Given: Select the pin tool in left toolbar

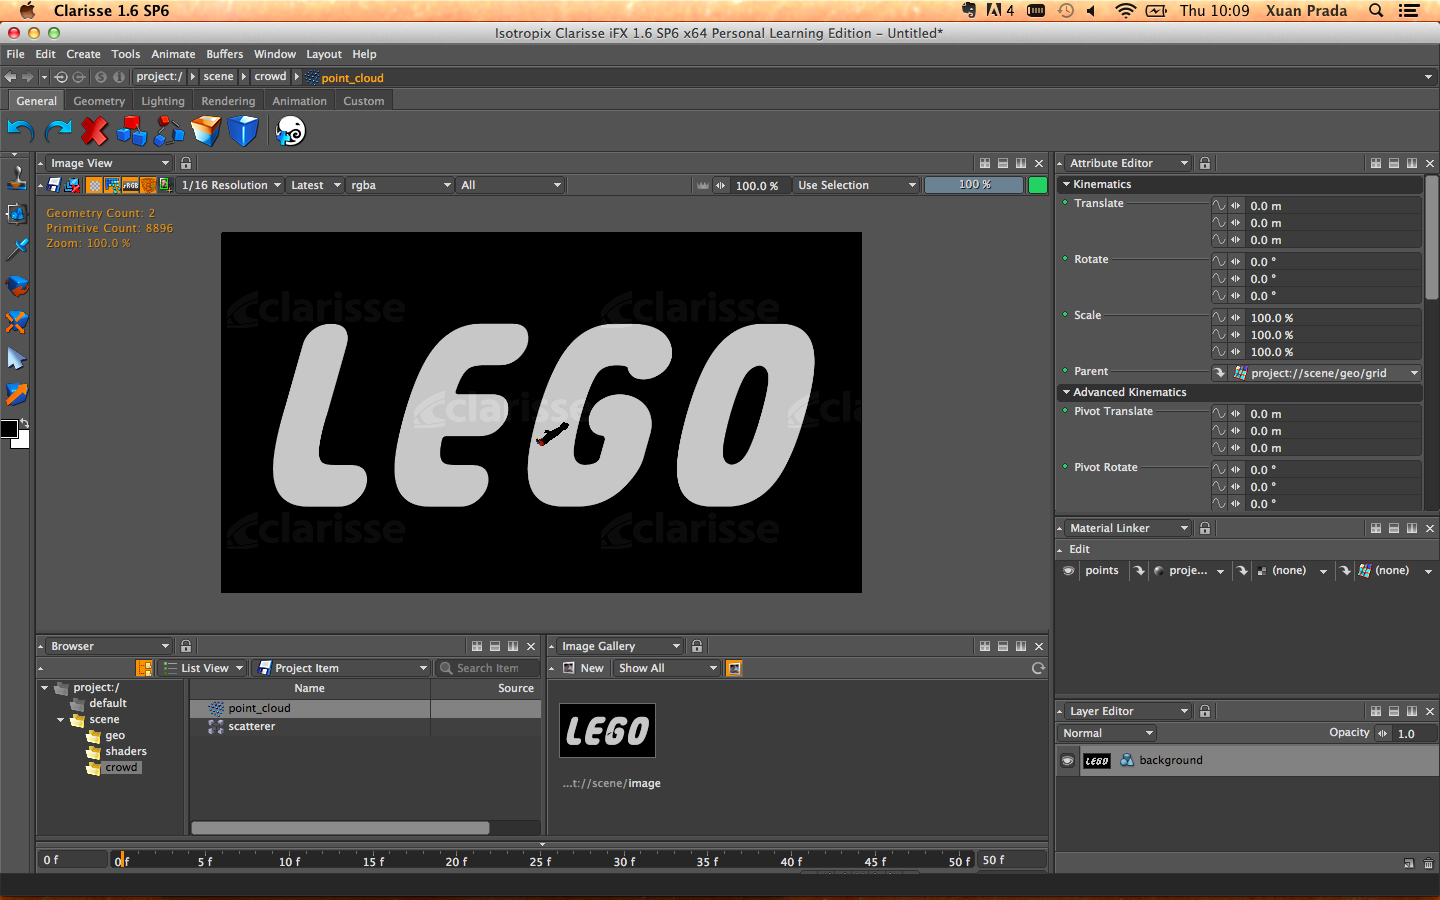Looking at the screenshot, I should [x=17, y=249].
